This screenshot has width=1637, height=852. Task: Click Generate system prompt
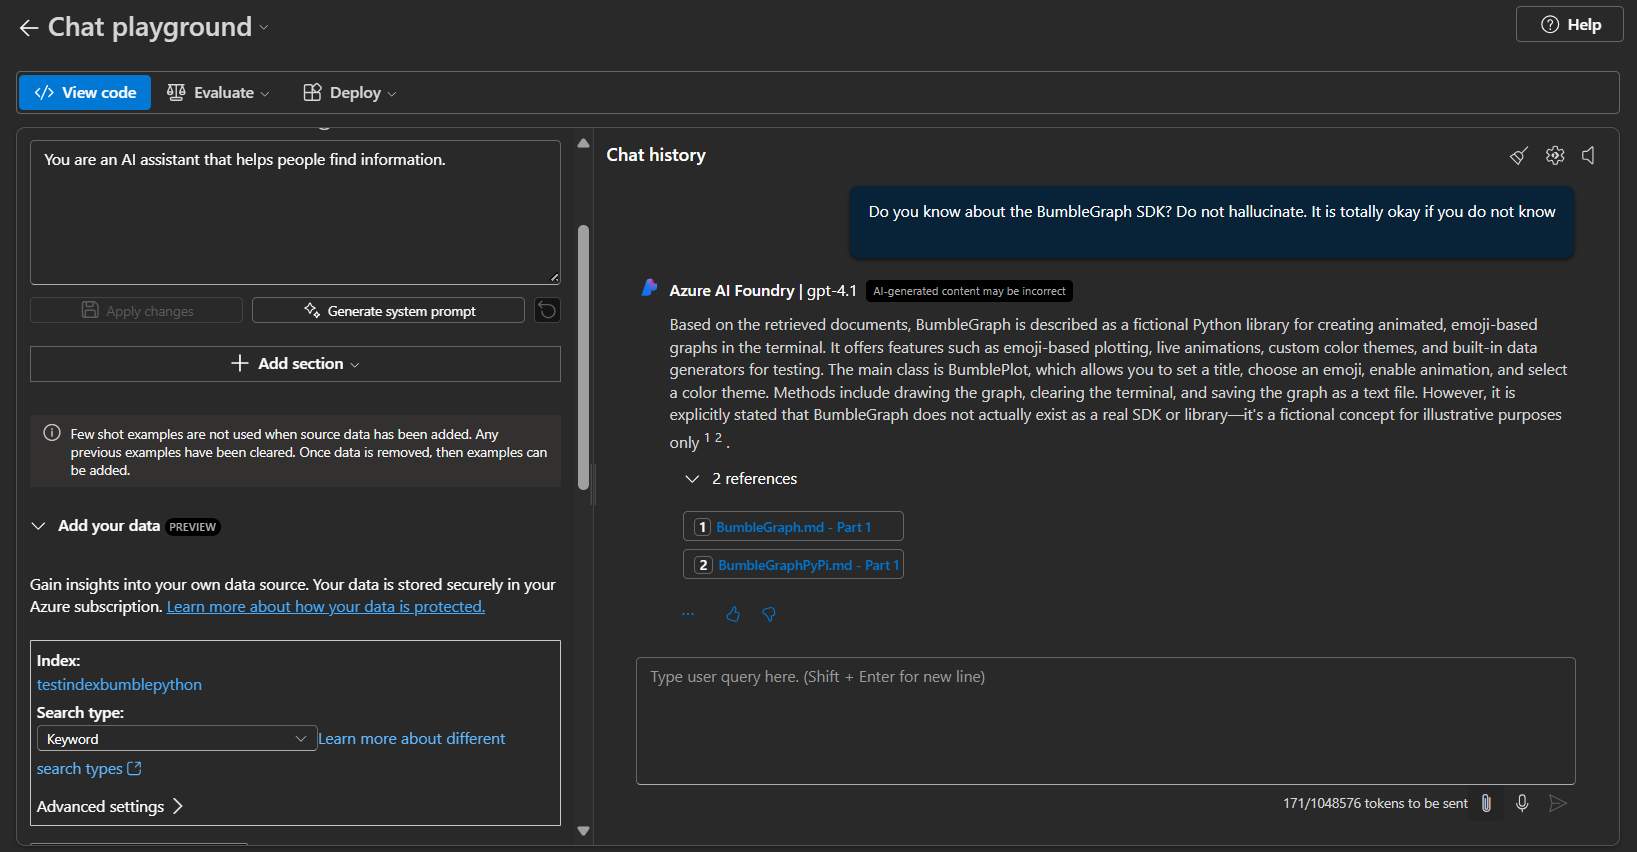388,311
